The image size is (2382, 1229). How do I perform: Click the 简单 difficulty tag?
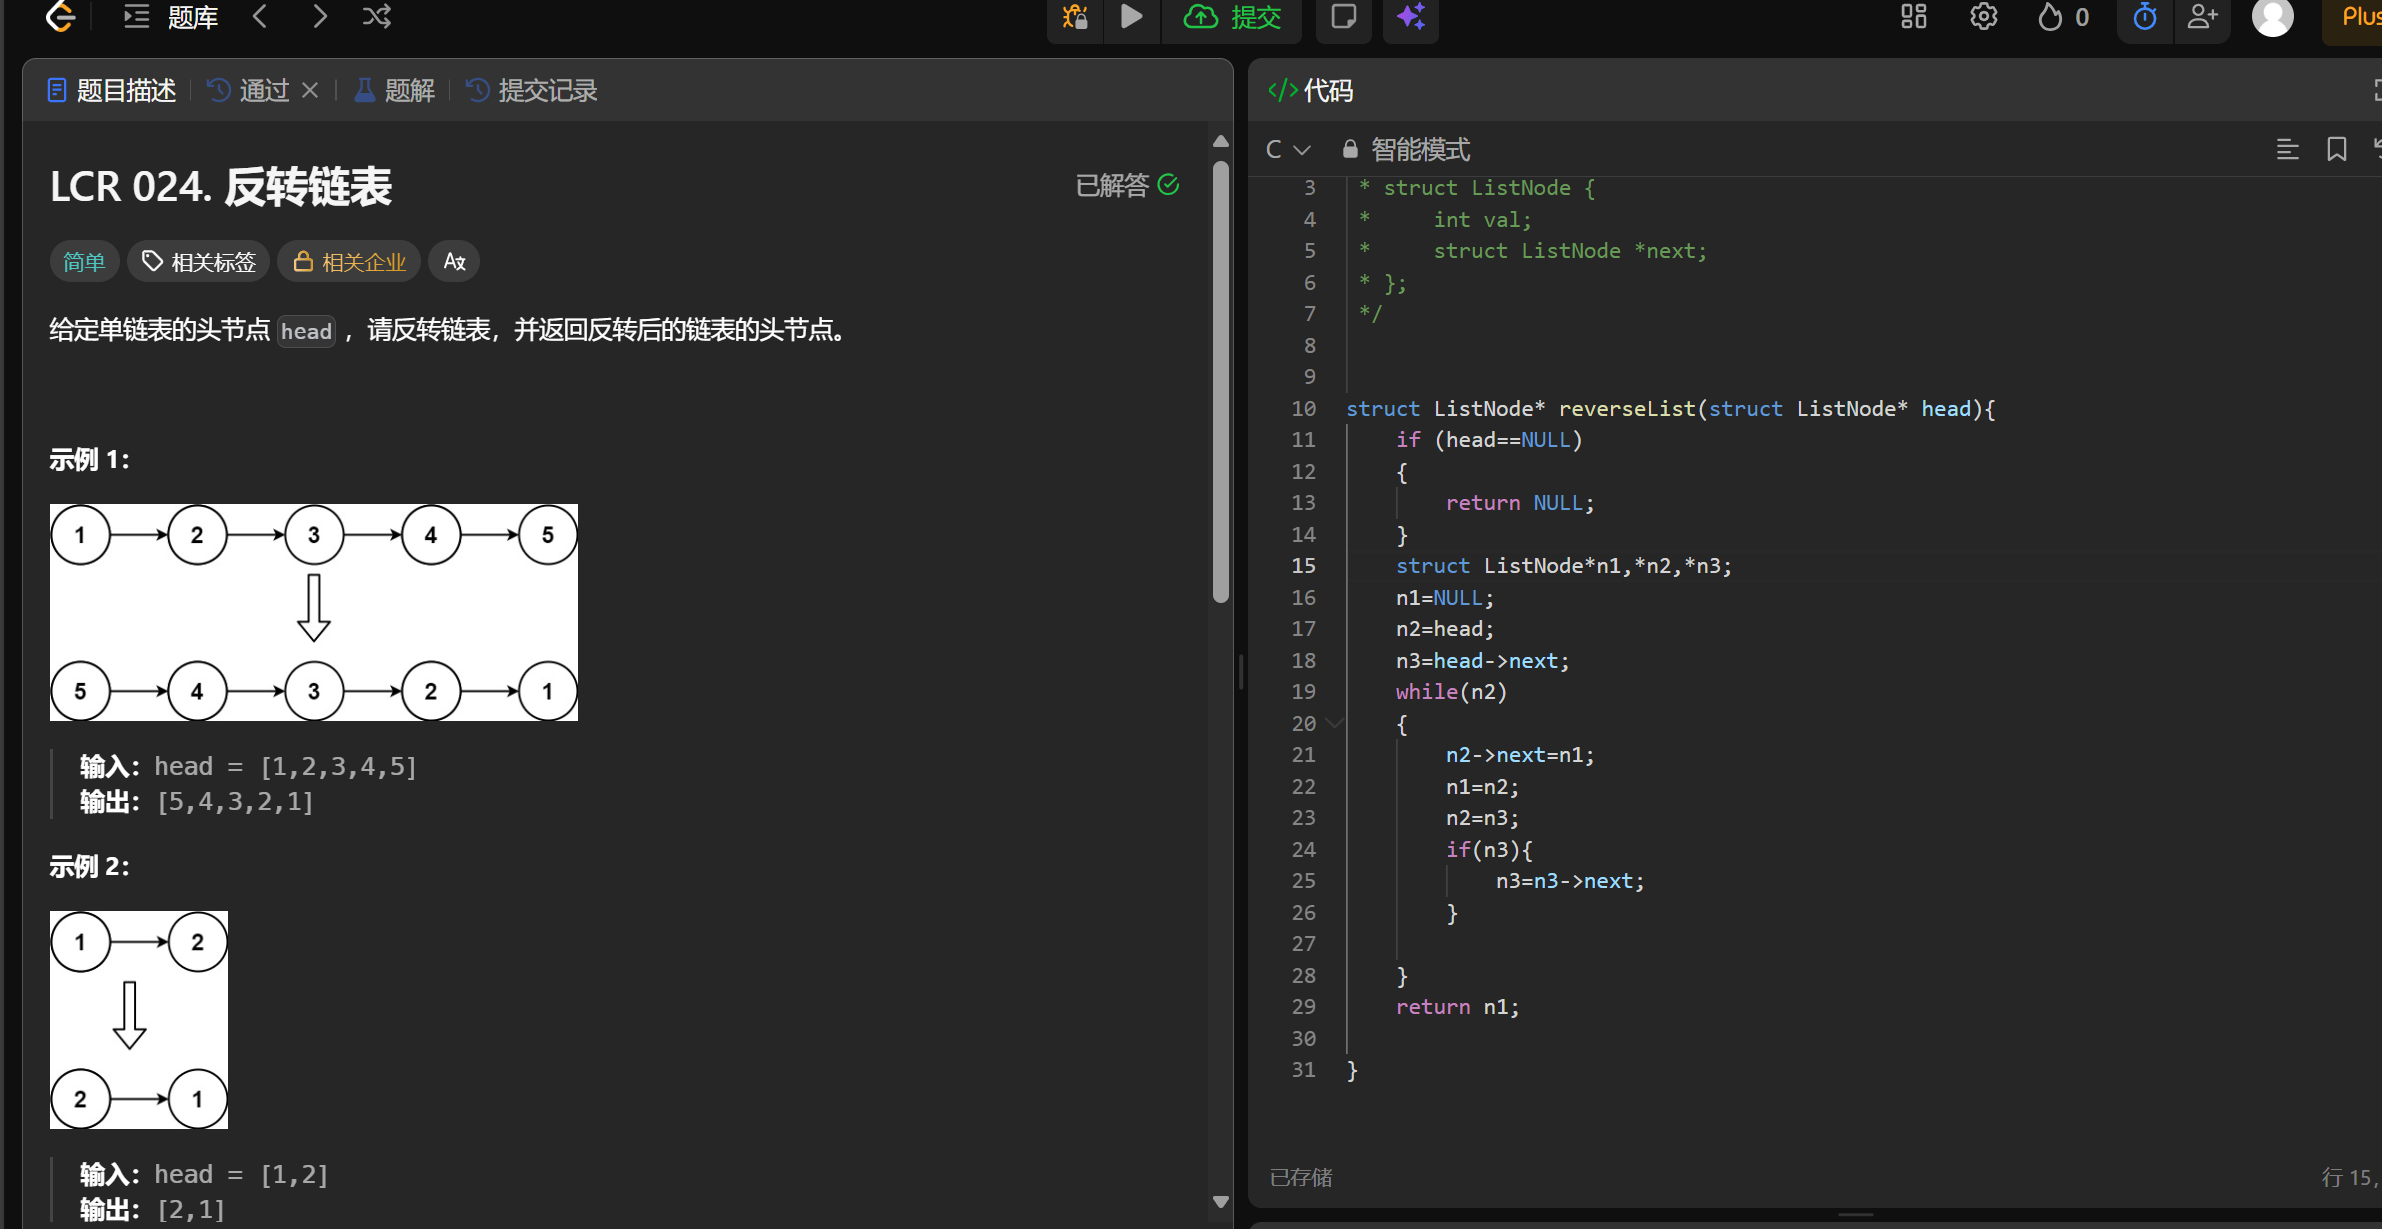84,262
